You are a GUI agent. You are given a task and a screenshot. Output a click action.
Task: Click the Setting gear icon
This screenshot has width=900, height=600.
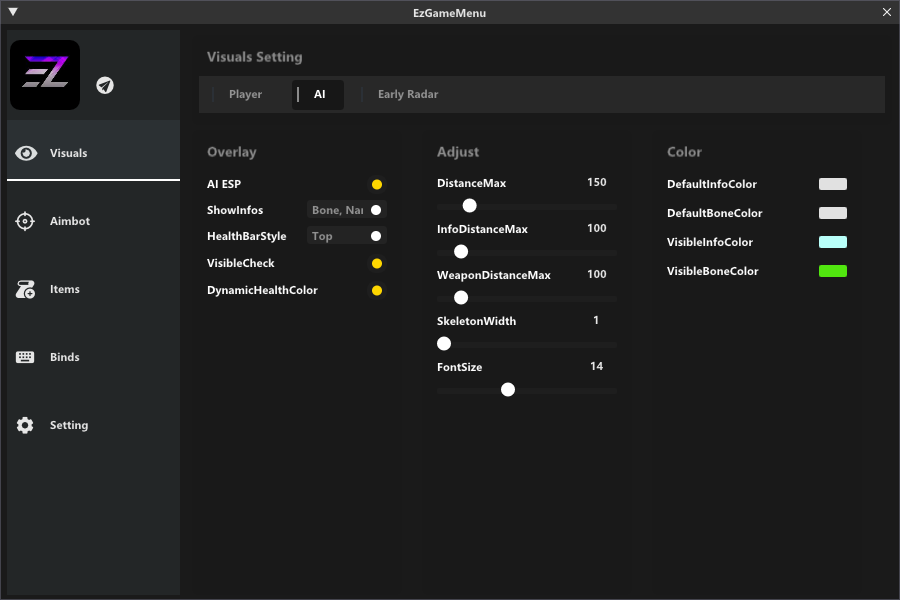tap(25, 425)
